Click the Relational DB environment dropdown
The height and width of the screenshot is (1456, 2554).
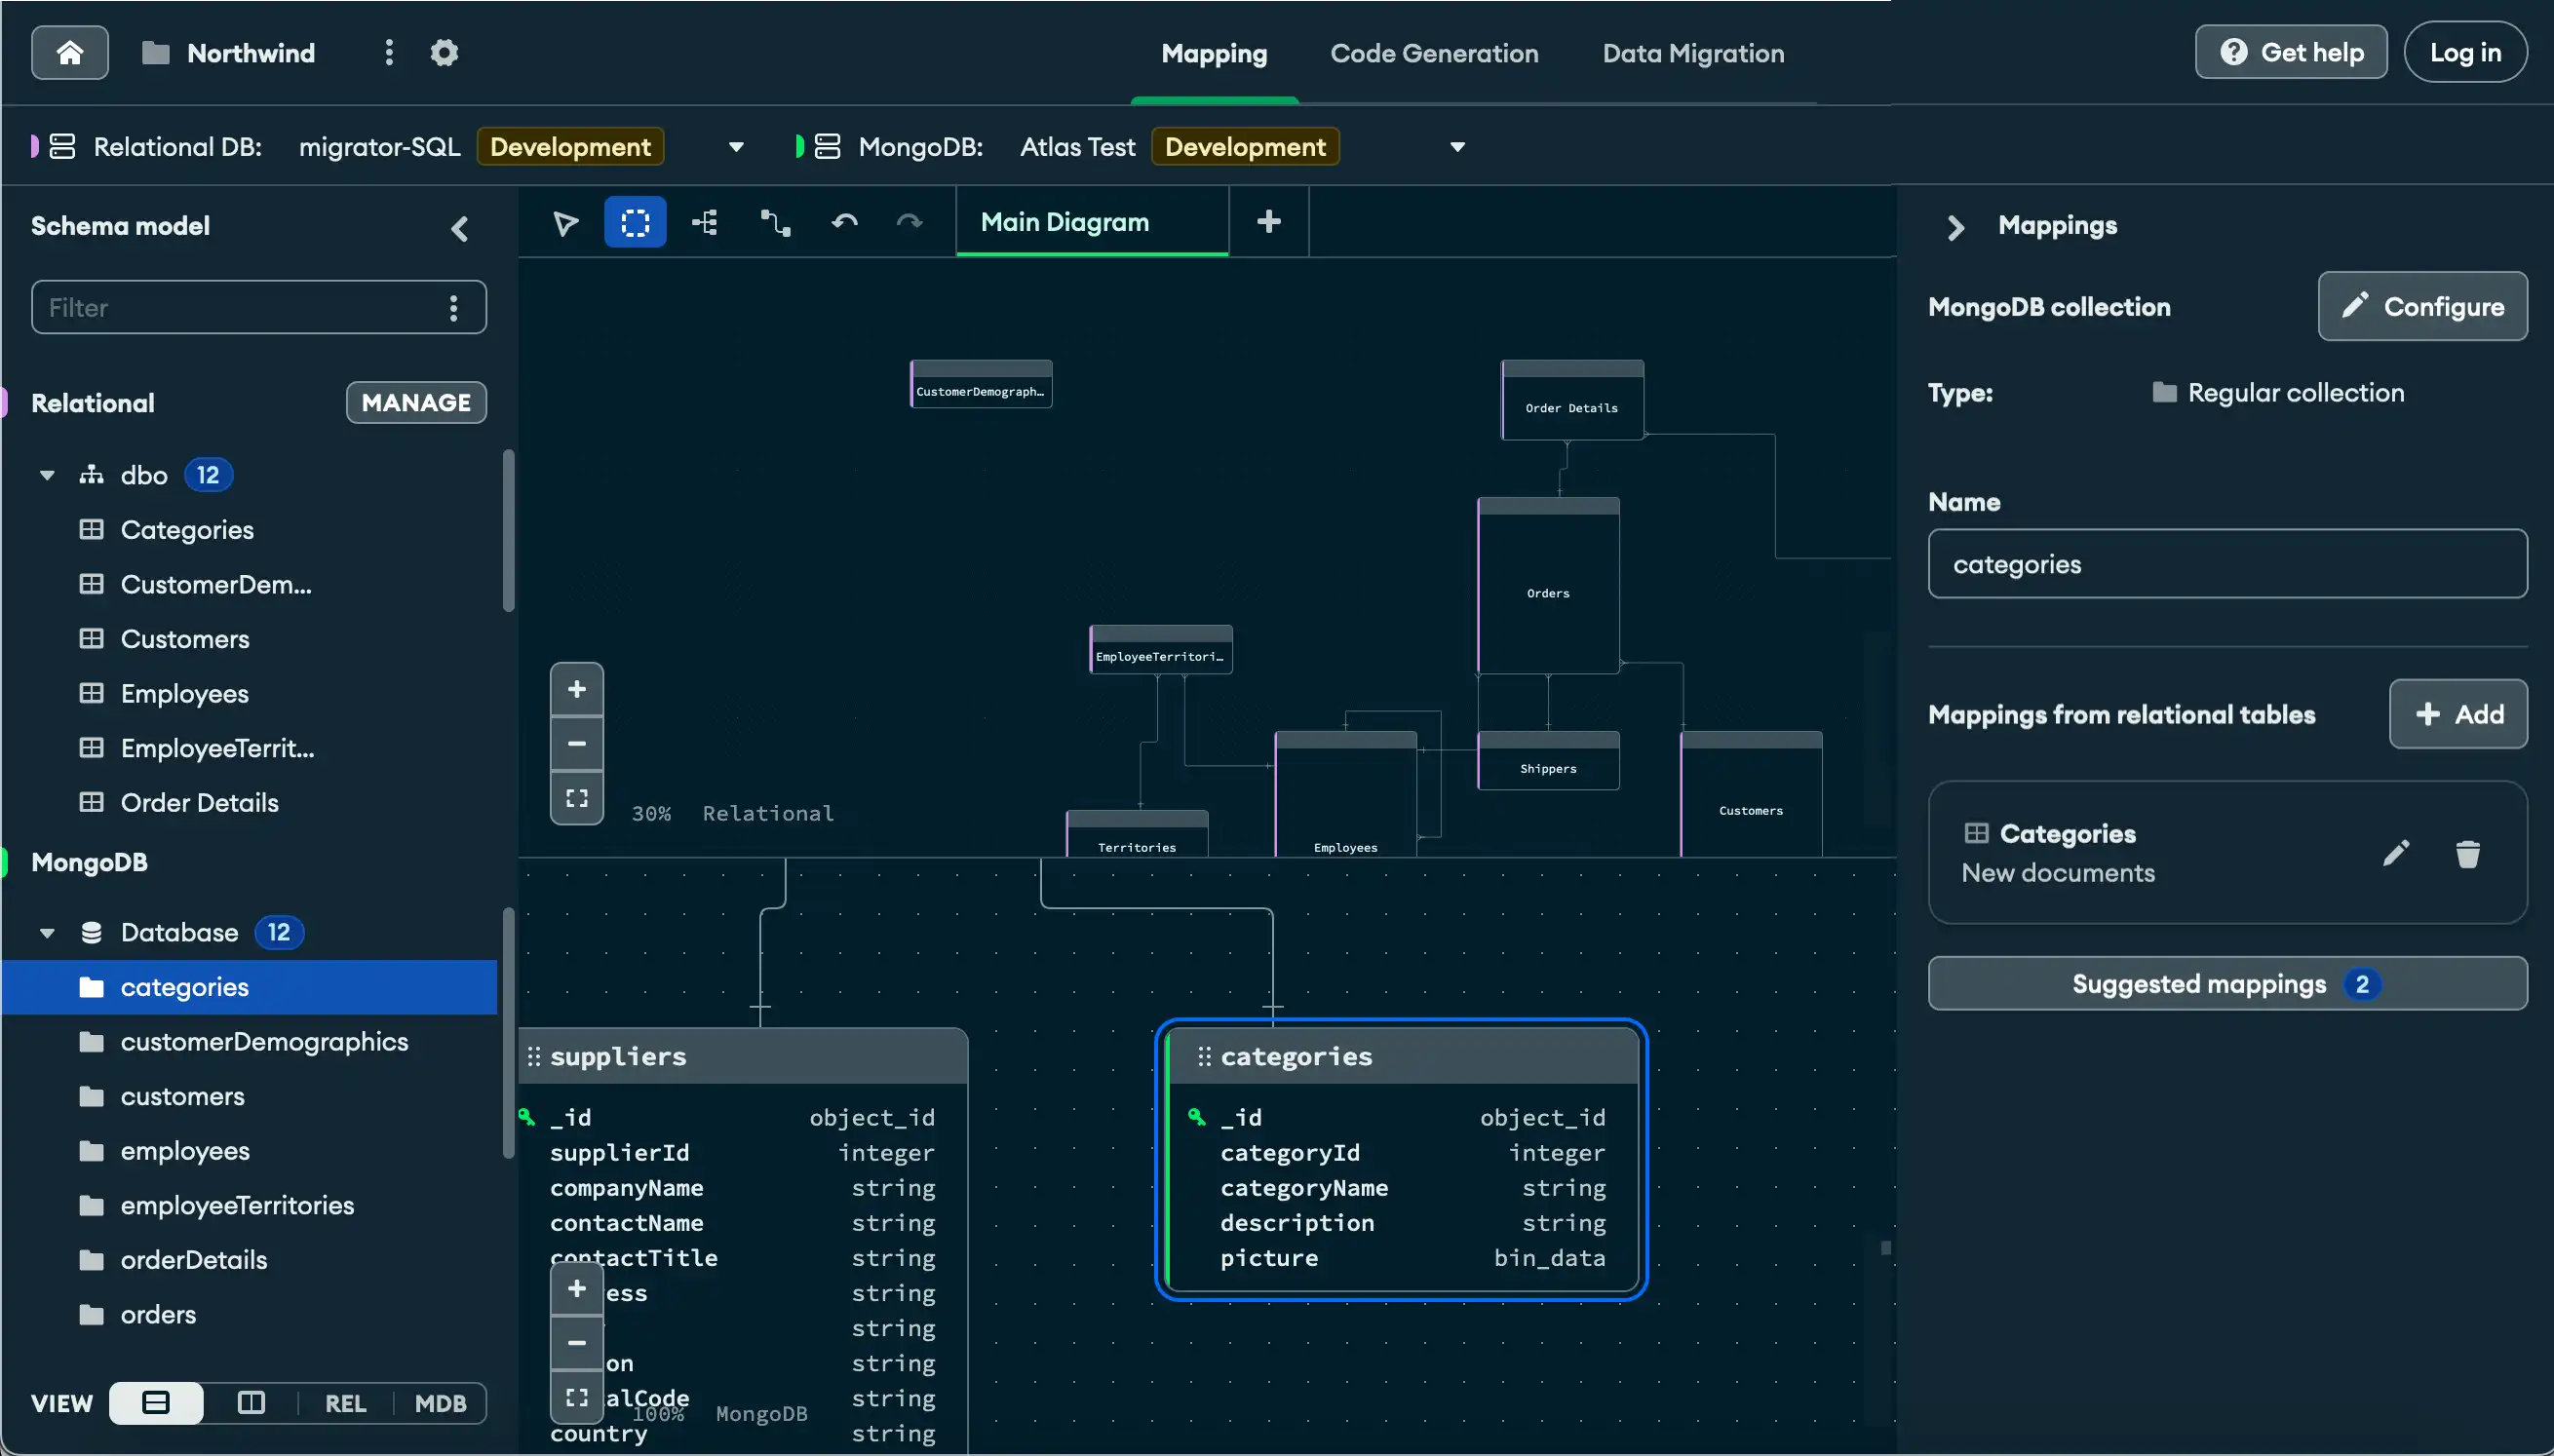[739, 145]
